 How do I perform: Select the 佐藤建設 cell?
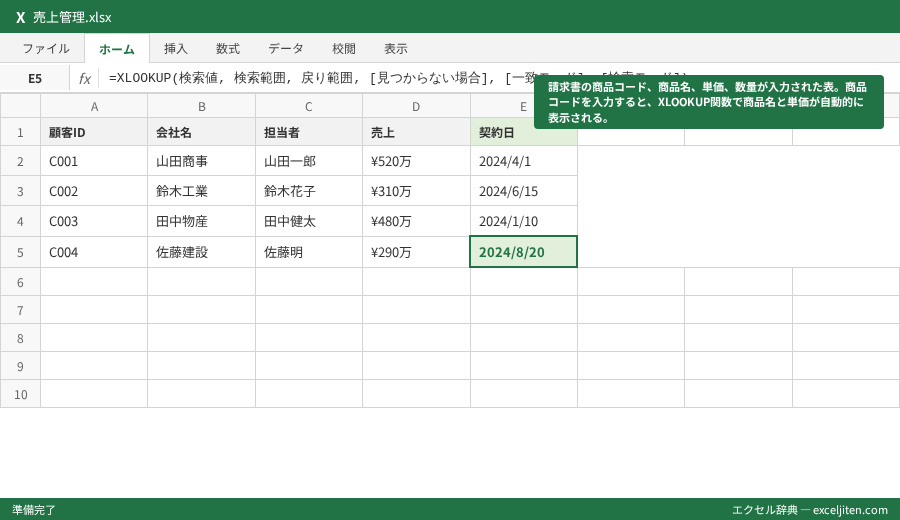(x=201, y=252)
